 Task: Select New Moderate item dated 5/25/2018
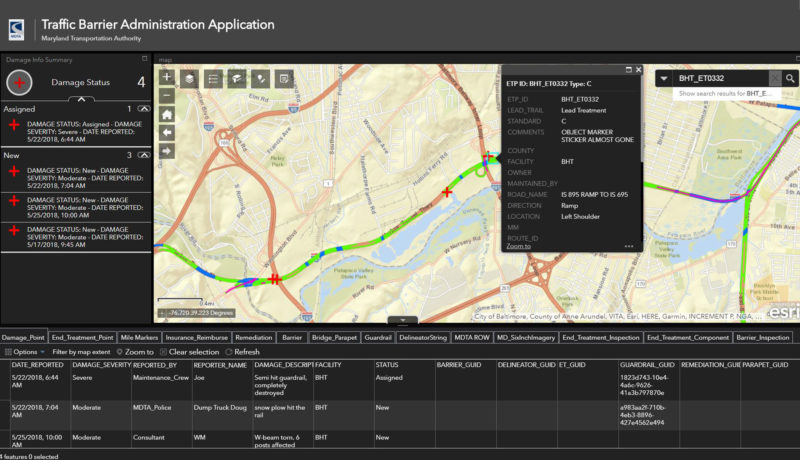(76, 208)
